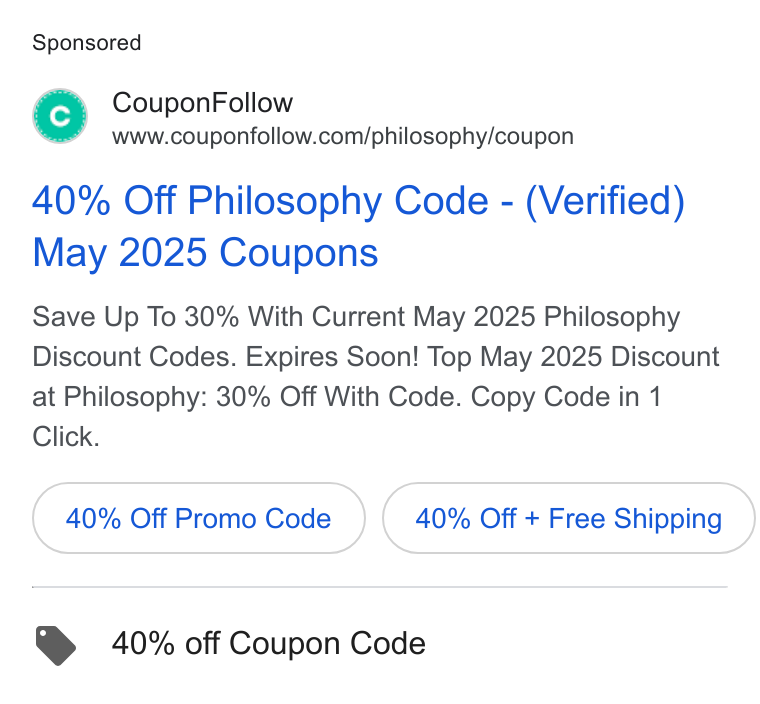Screen dimensions: 760x704
Task: Click the letter C inside the green logo
Action: pyautogui.click(x=60, y=116)
